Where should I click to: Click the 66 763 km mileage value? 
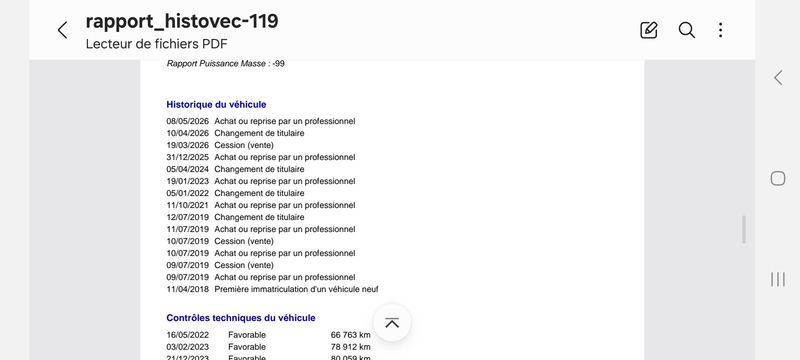tap(351, 335)
